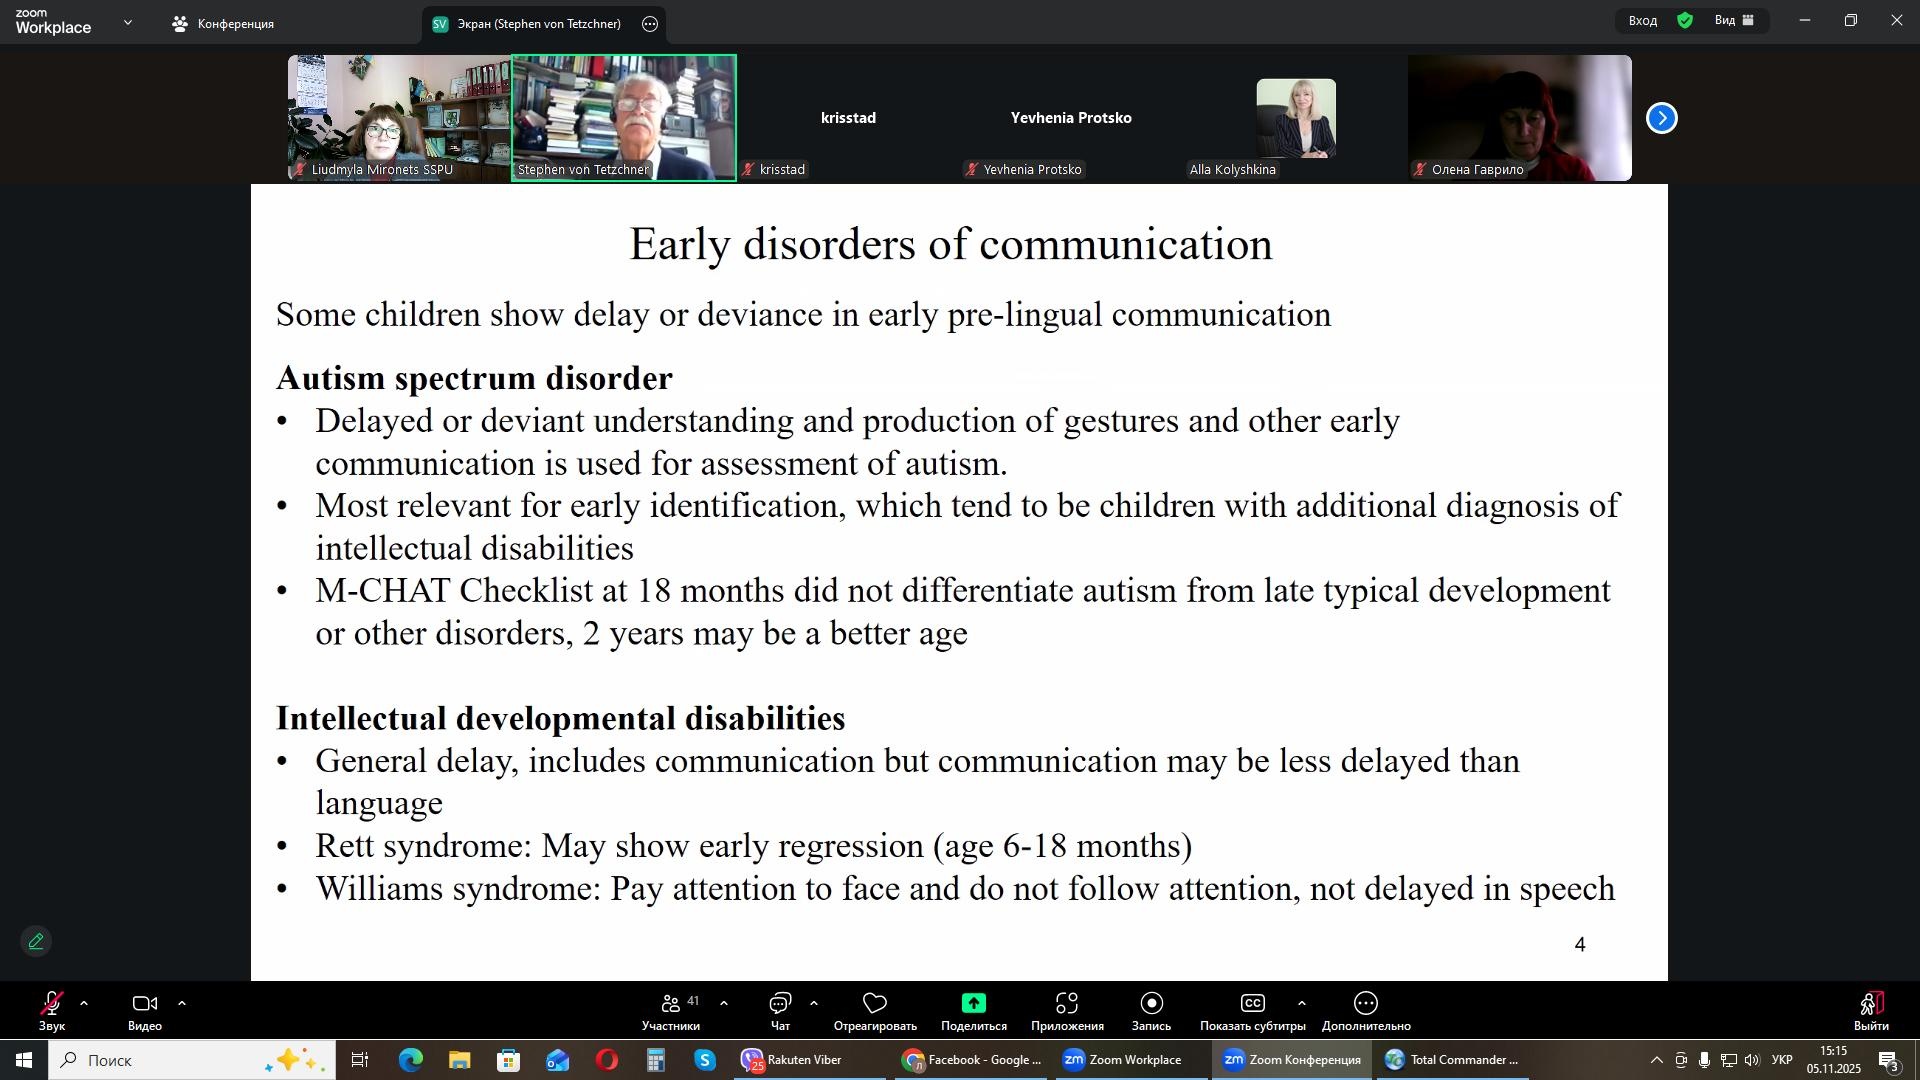1920x1080 pixels.
Task: Select Alla Kolyshkina's video thumbnail
Action: (x=1296, y=118)
